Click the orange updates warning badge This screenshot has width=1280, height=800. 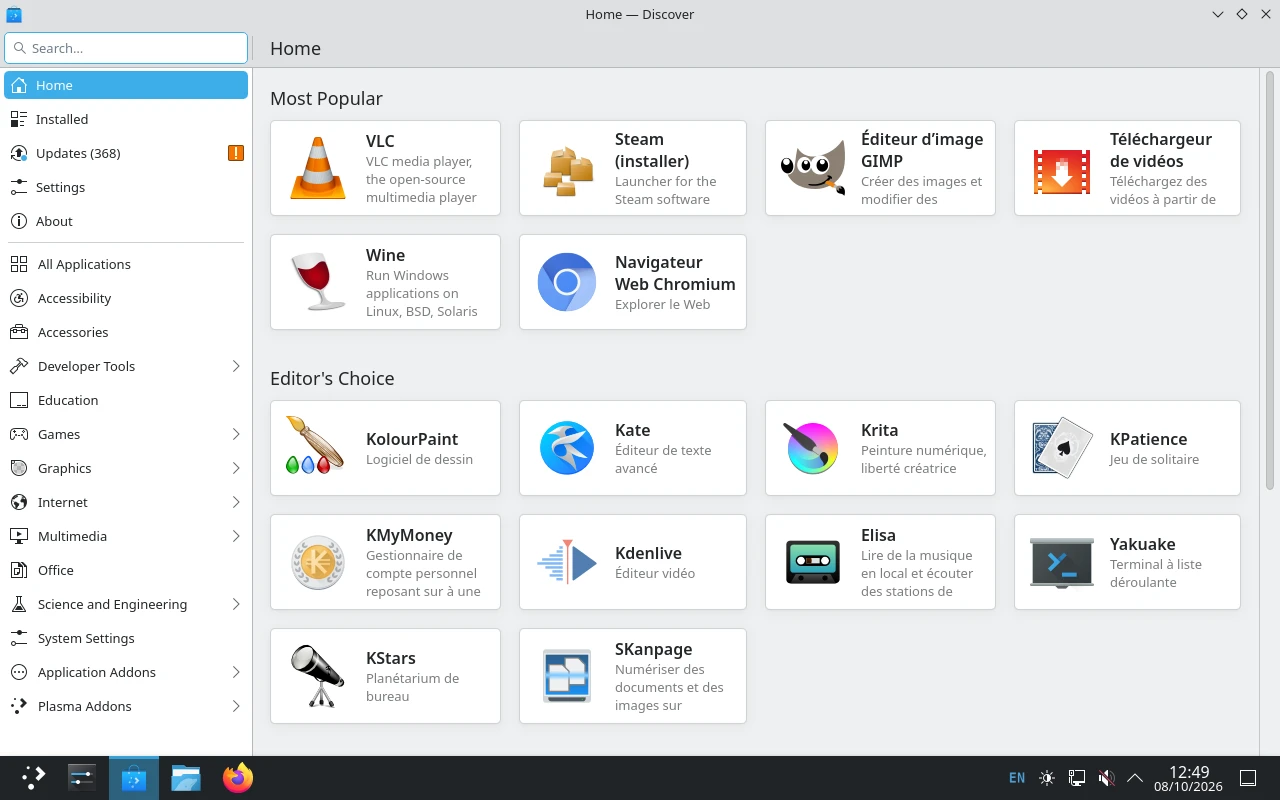[236, 153]
